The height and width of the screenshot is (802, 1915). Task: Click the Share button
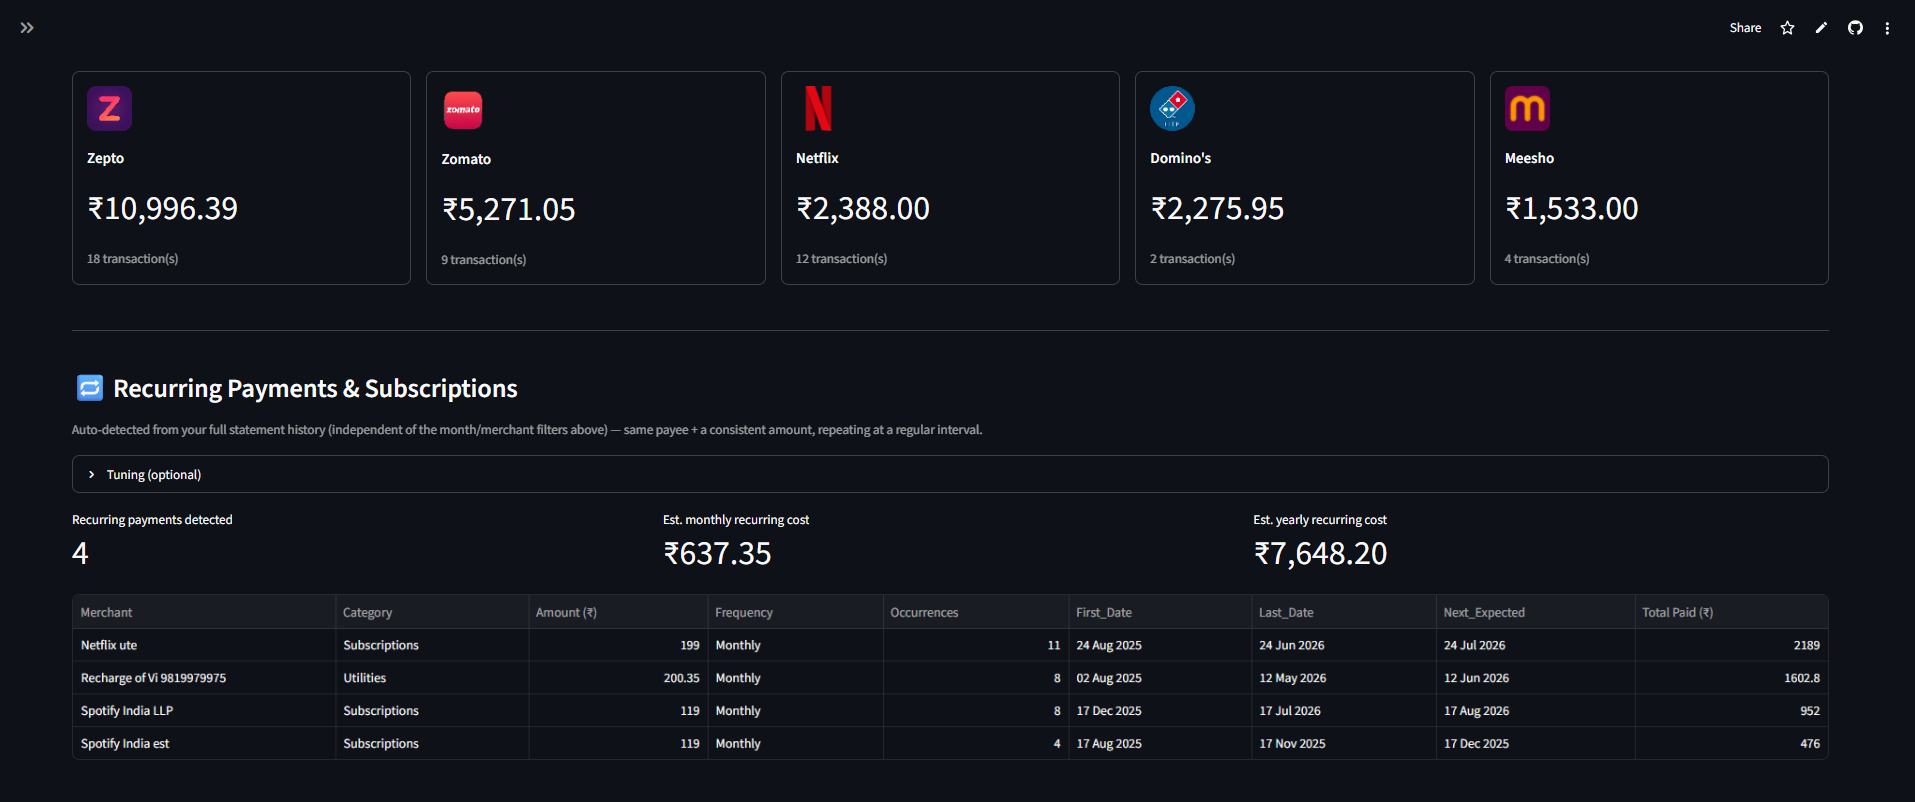tap(1745, 28)
